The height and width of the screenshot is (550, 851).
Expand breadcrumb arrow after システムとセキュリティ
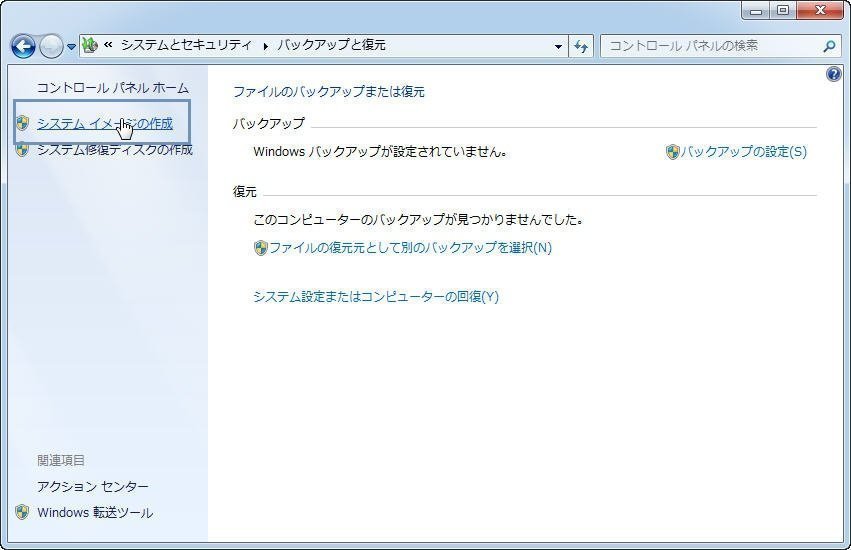point(265,47)
